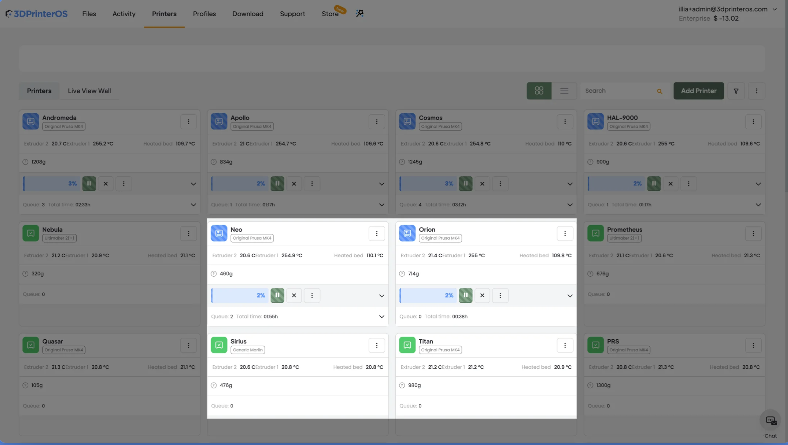
Task: Open Quasar printer card menu
Action: (188, 345)
